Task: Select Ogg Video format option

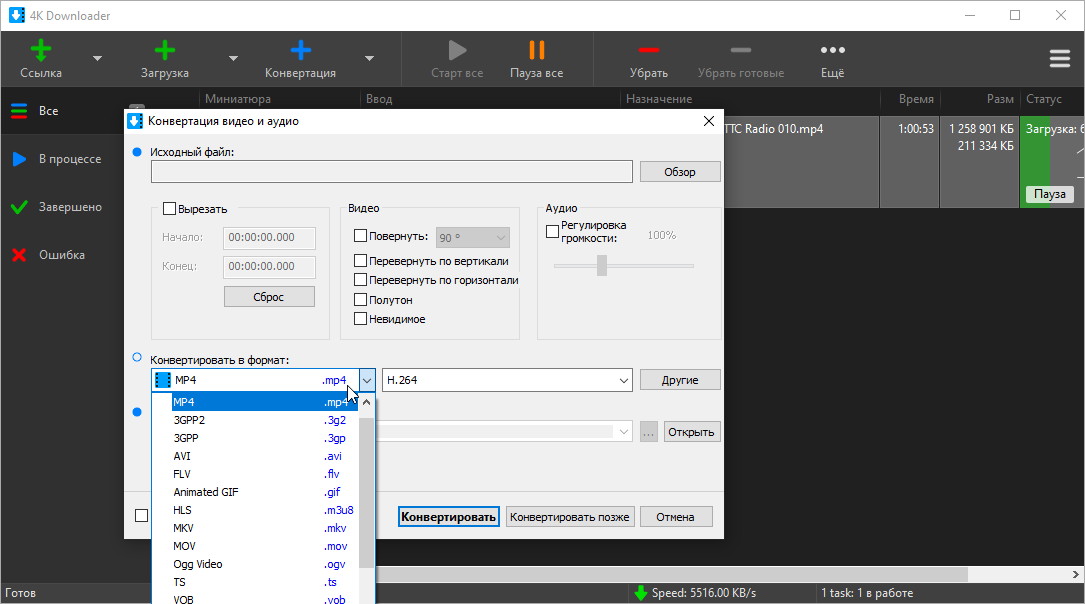Action: (264, 564)
